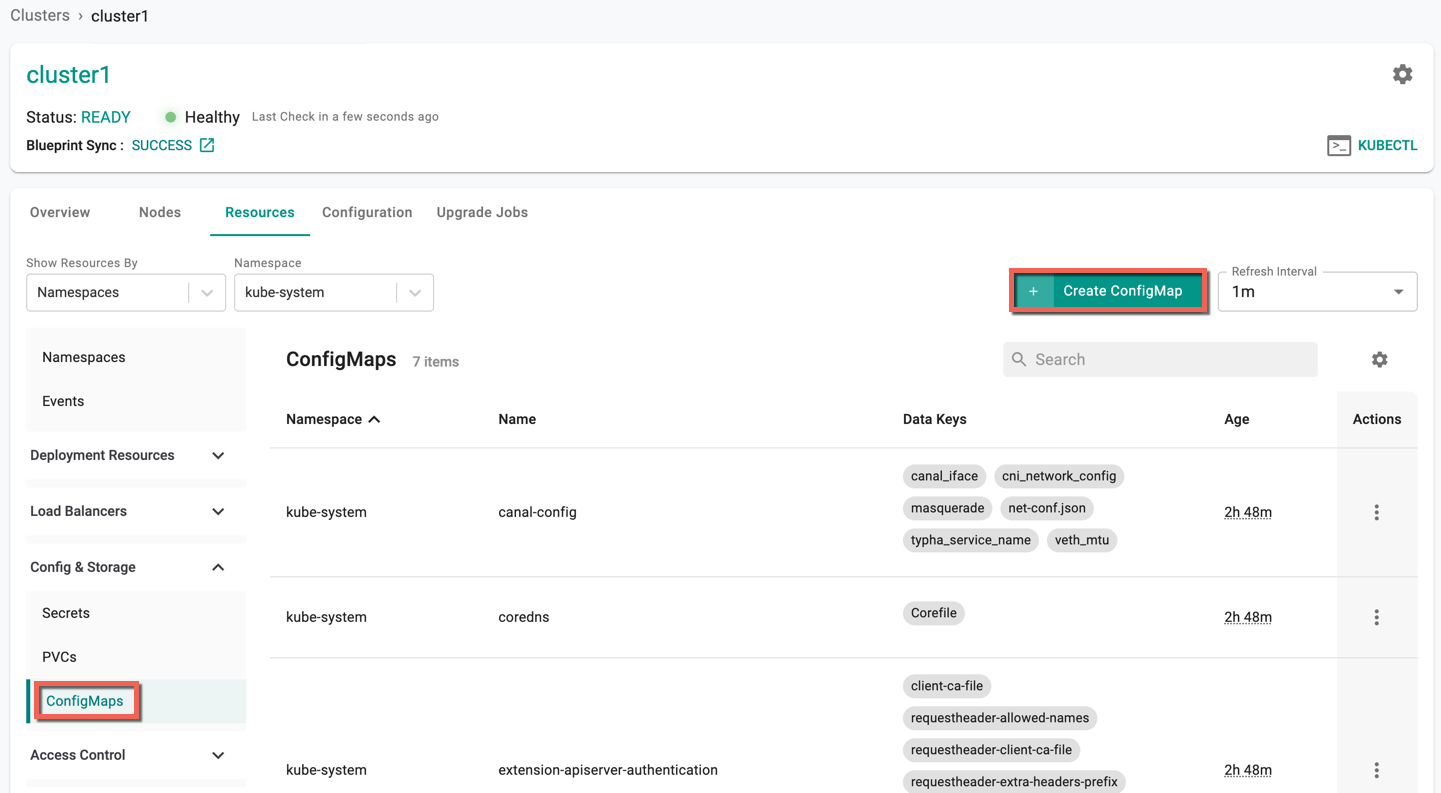Switch to the Nodes tab
This screenshot has width=1441, height=793.
(160, 212)
